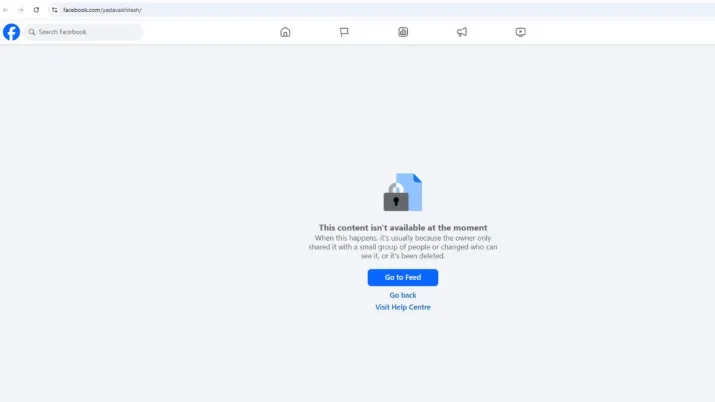Click the 'This content isn't available' heading
Viewport: 715px width, 402px height.
coord(403,228)
